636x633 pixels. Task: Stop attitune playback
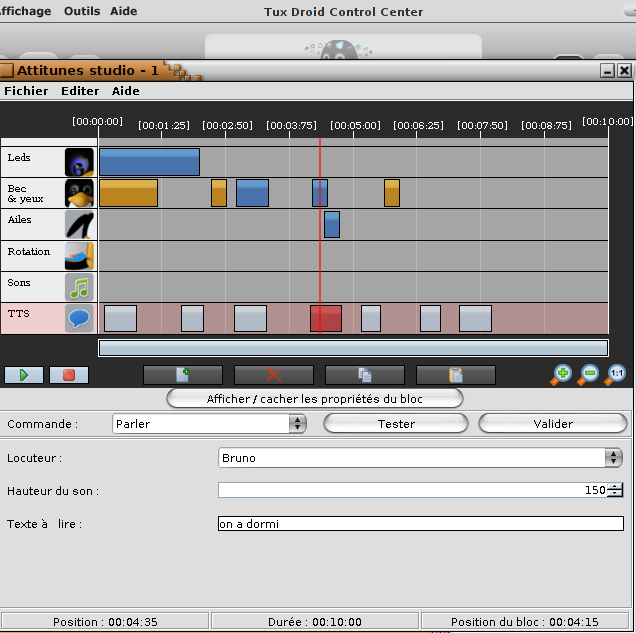tap(69, 375)
